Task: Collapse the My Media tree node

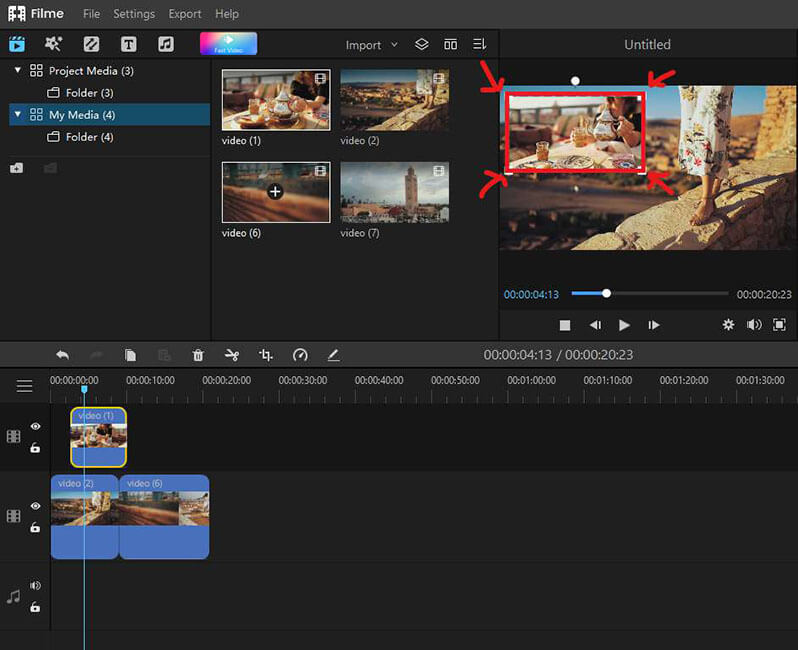Action: 18,114
